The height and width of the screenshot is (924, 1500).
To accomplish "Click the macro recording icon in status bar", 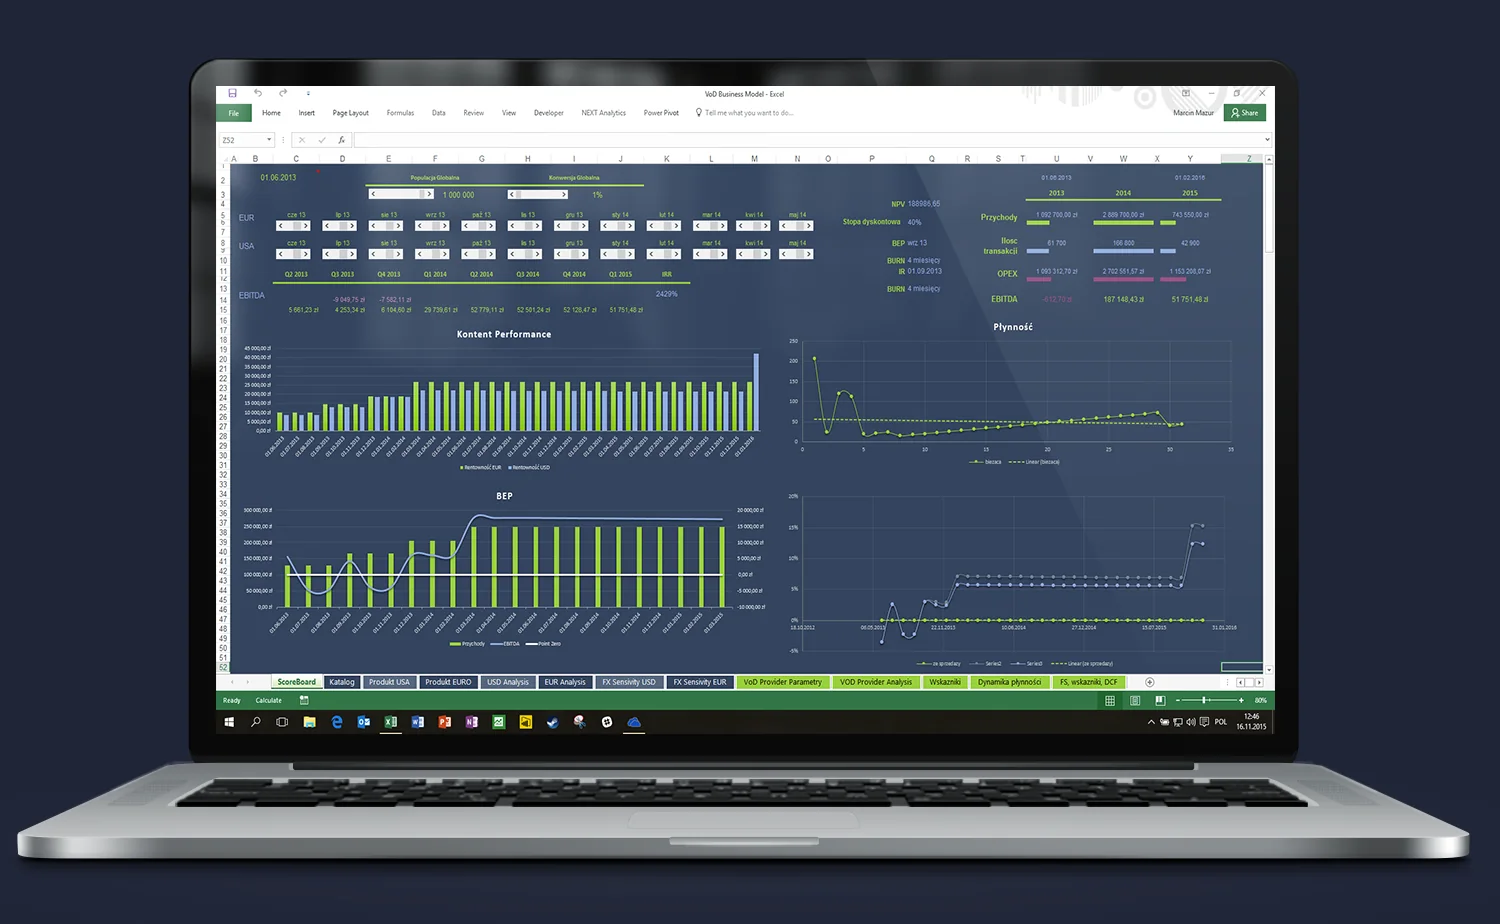I will click(x=304, y=700).
